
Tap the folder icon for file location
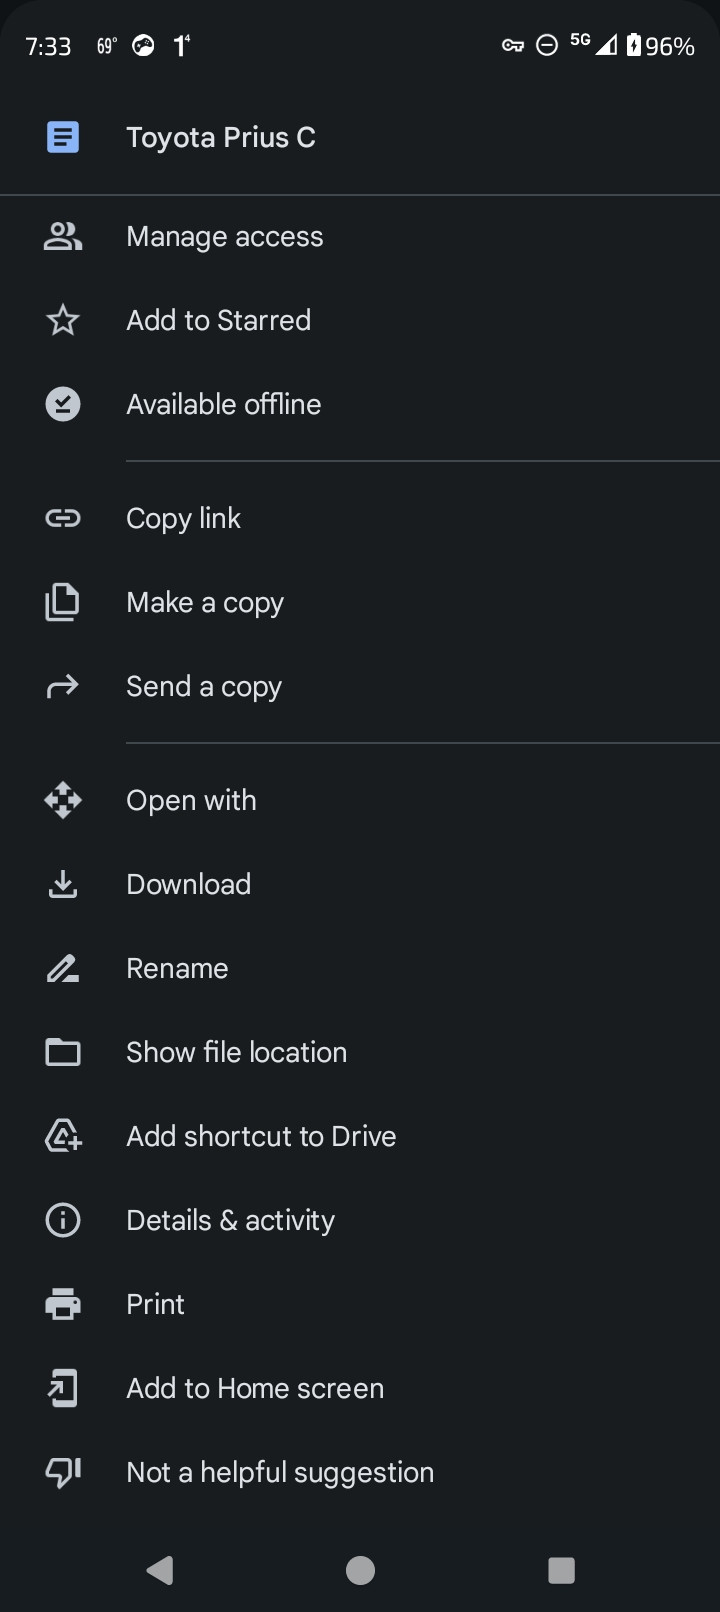63,1052
